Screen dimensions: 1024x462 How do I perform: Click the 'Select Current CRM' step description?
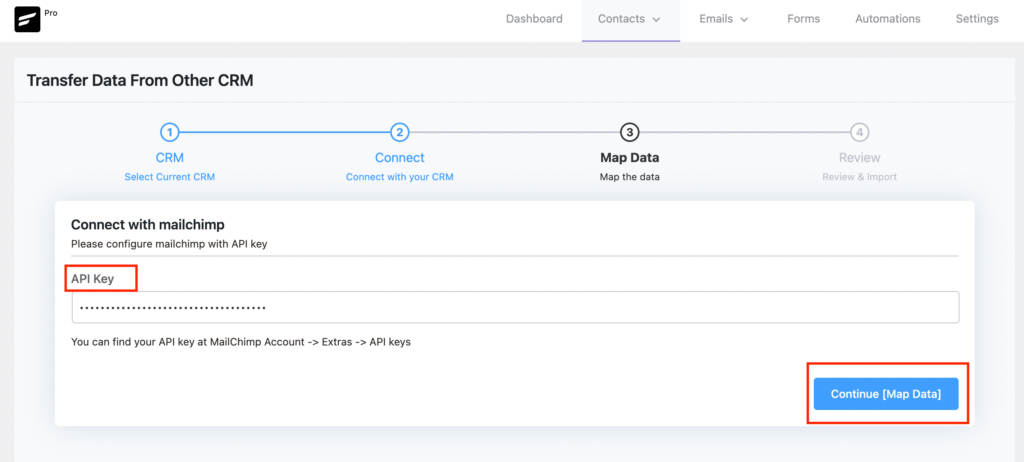coord(170,177)
